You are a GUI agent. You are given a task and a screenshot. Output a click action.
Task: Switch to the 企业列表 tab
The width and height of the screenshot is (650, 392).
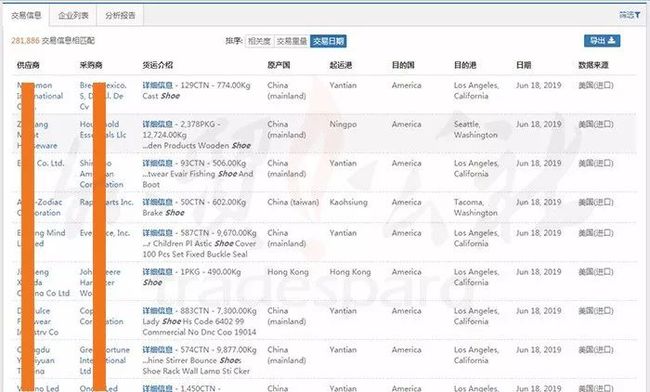pyautogui.click(x=73, y=16)
